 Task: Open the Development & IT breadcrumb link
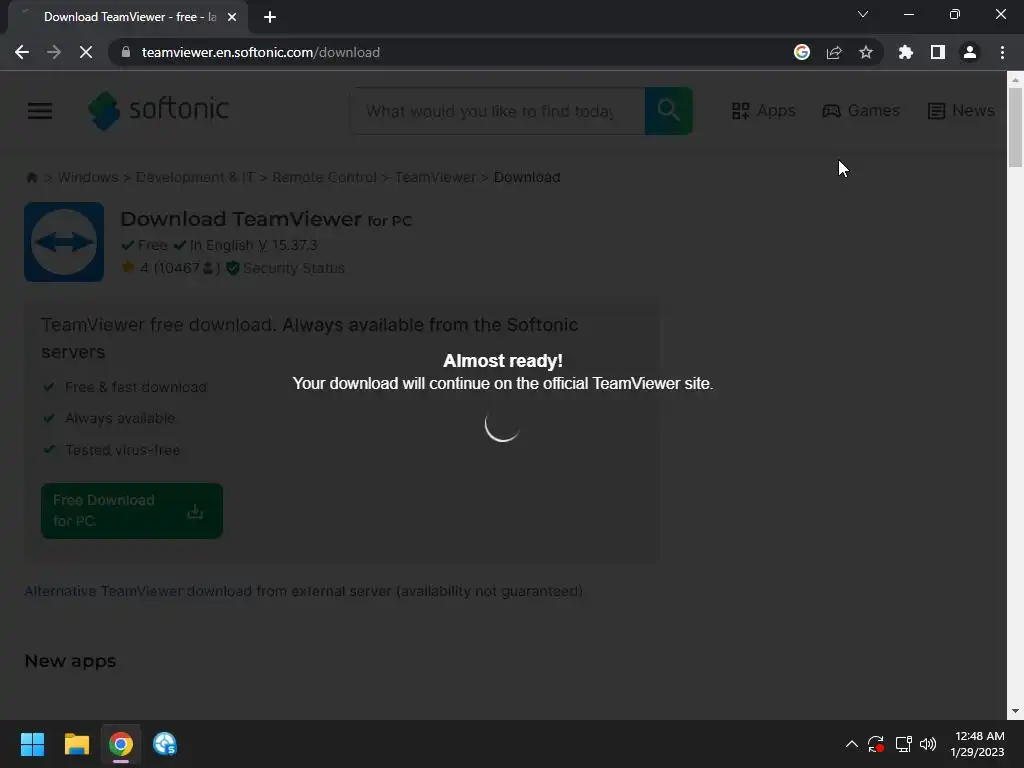[x=195, y=178]
